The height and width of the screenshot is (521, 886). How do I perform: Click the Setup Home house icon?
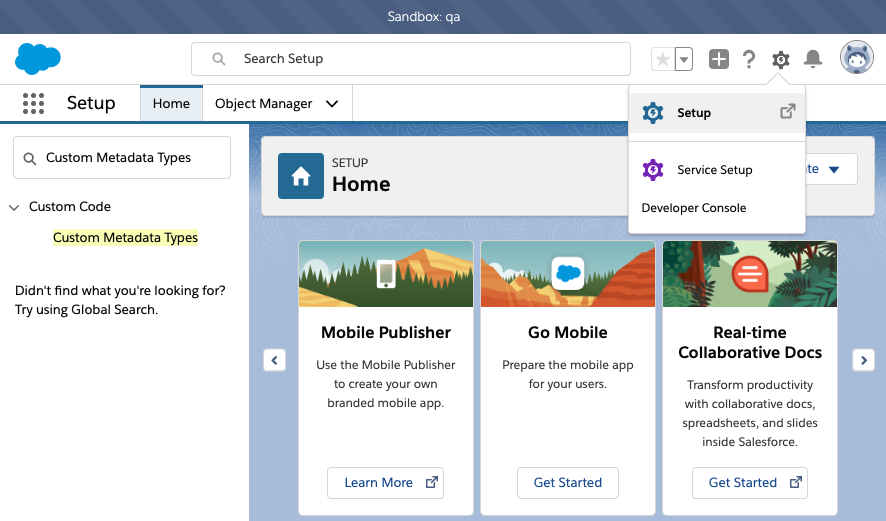(301, 176)
